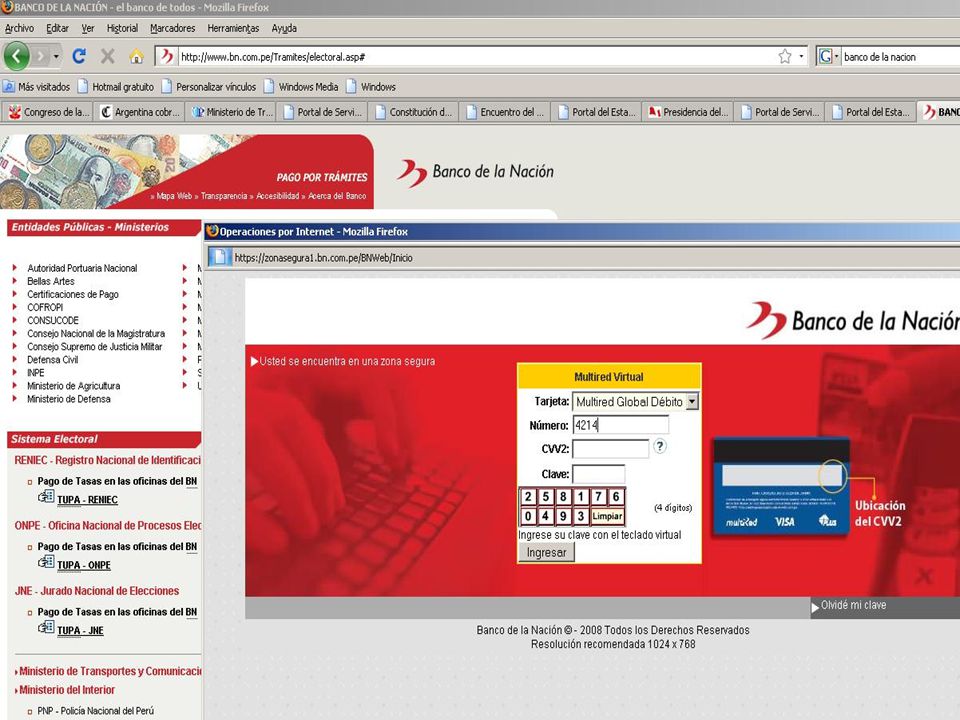Viewport: 960px width, 720px height.
Task: Click the CVV2 help question mark icon
Action: point(659,446)
